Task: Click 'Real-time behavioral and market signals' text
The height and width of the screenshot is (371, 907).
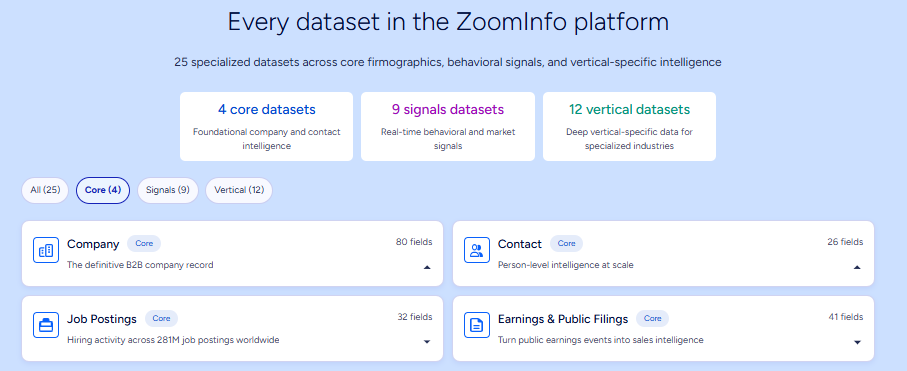Action: point(448,139)
